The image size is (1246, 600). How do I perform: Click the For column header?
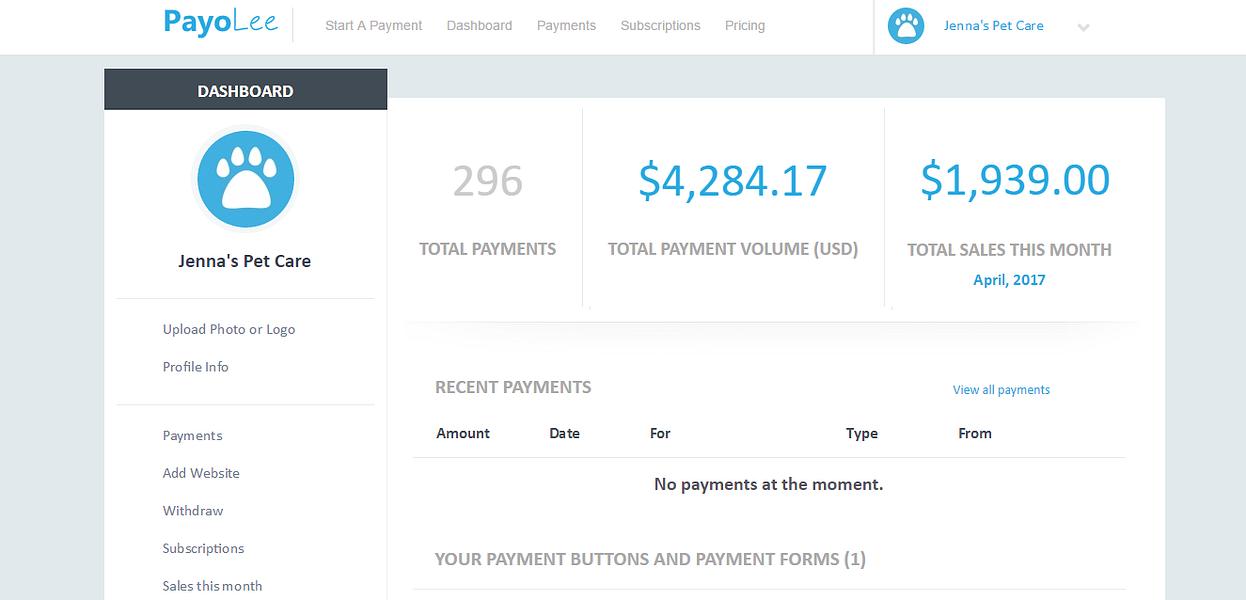click(x=660, y=433)
